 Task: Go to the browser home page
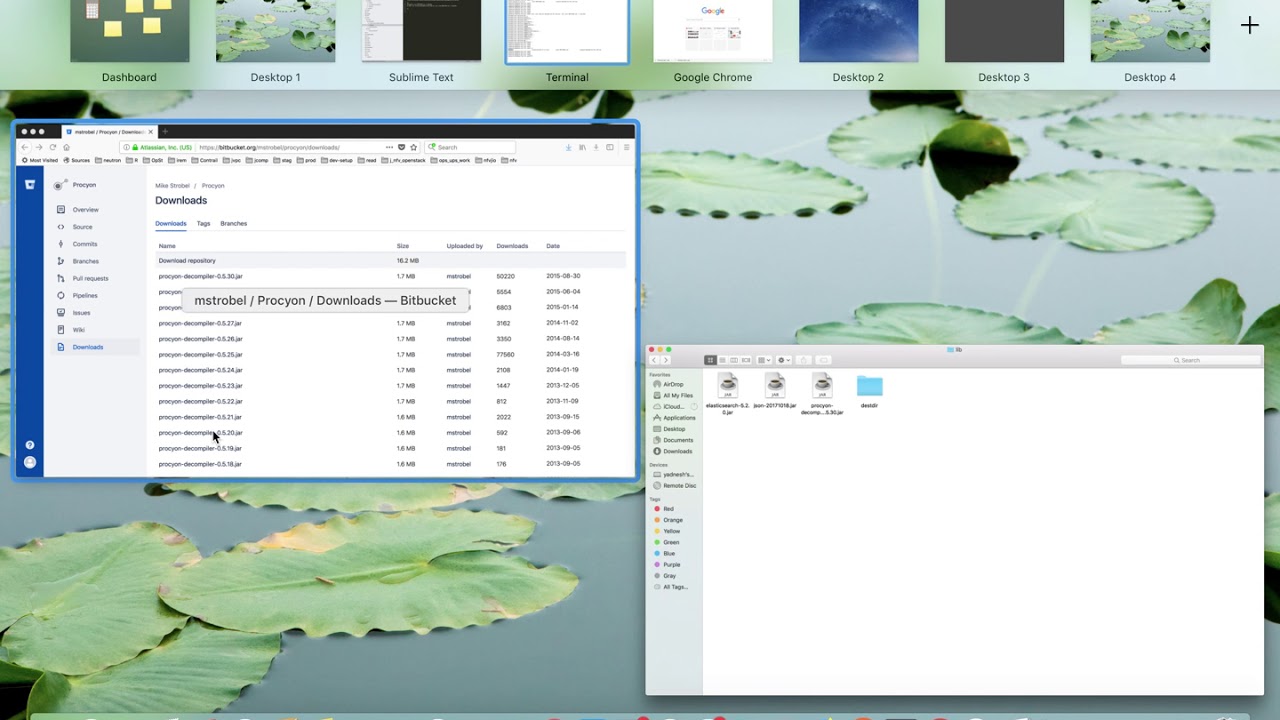pyautogui.click(x=66, y=147)
